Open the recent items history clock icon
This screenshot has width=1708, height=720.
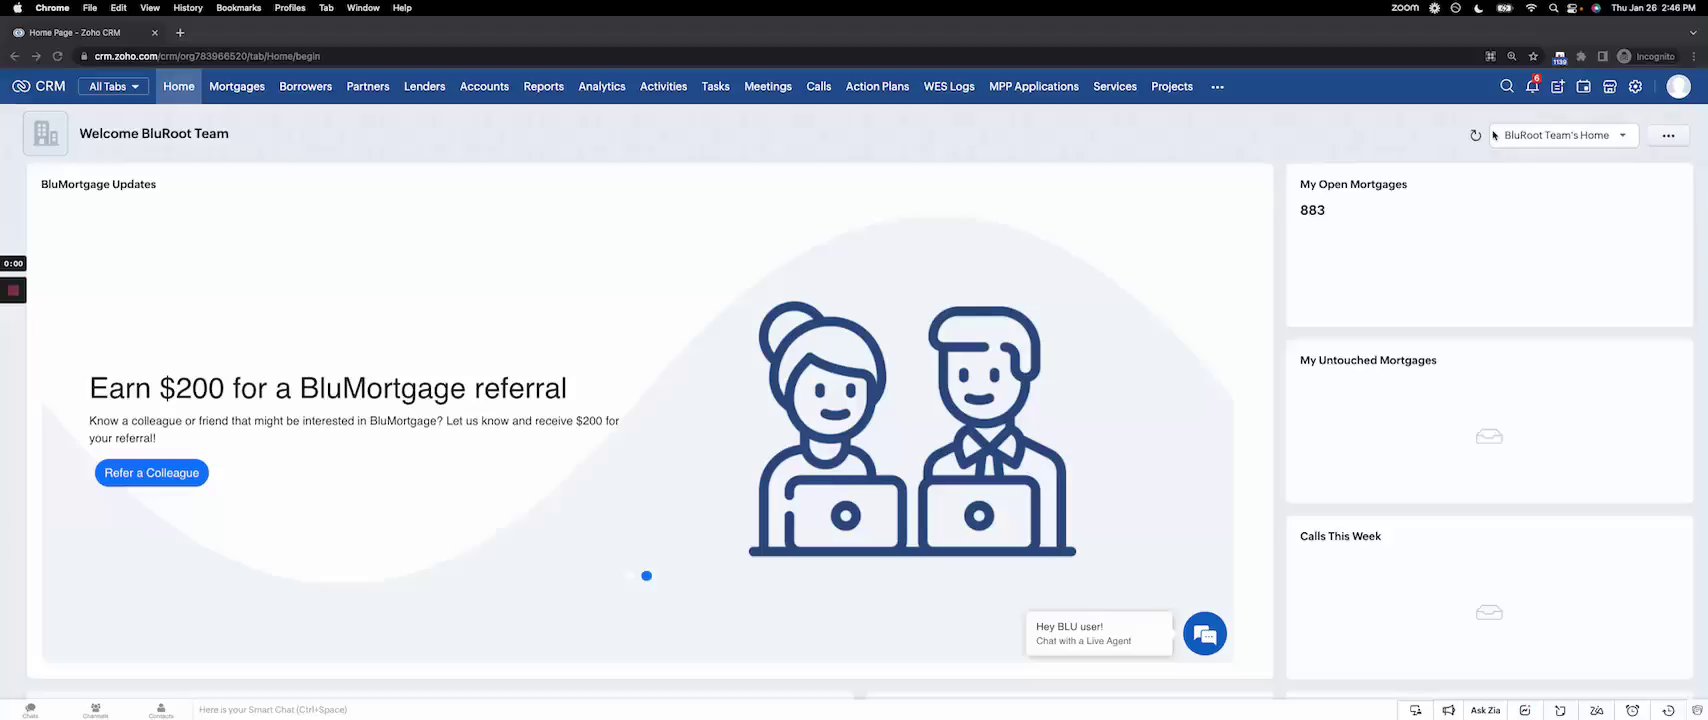[1668, 710]
